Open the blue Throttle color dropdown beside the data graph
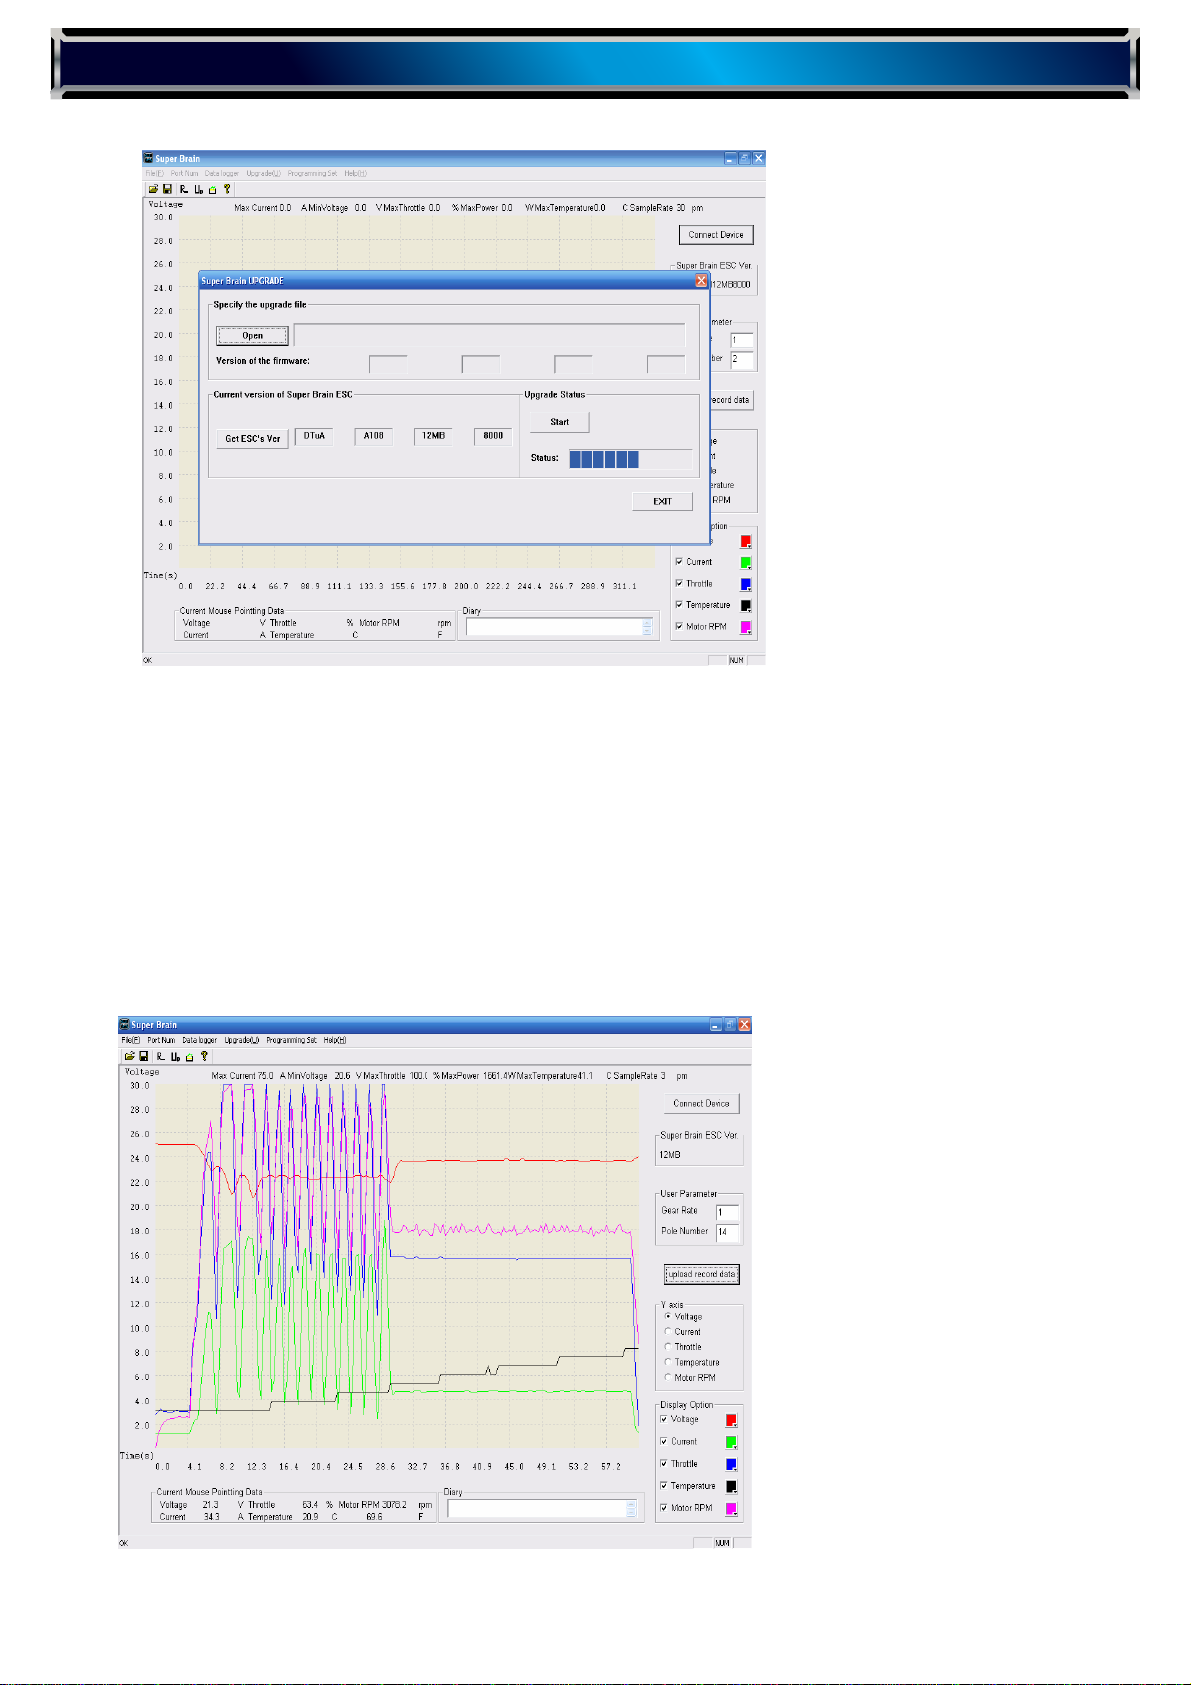The width and height of the screenshot is (1191, 1685). (732, 1466)
